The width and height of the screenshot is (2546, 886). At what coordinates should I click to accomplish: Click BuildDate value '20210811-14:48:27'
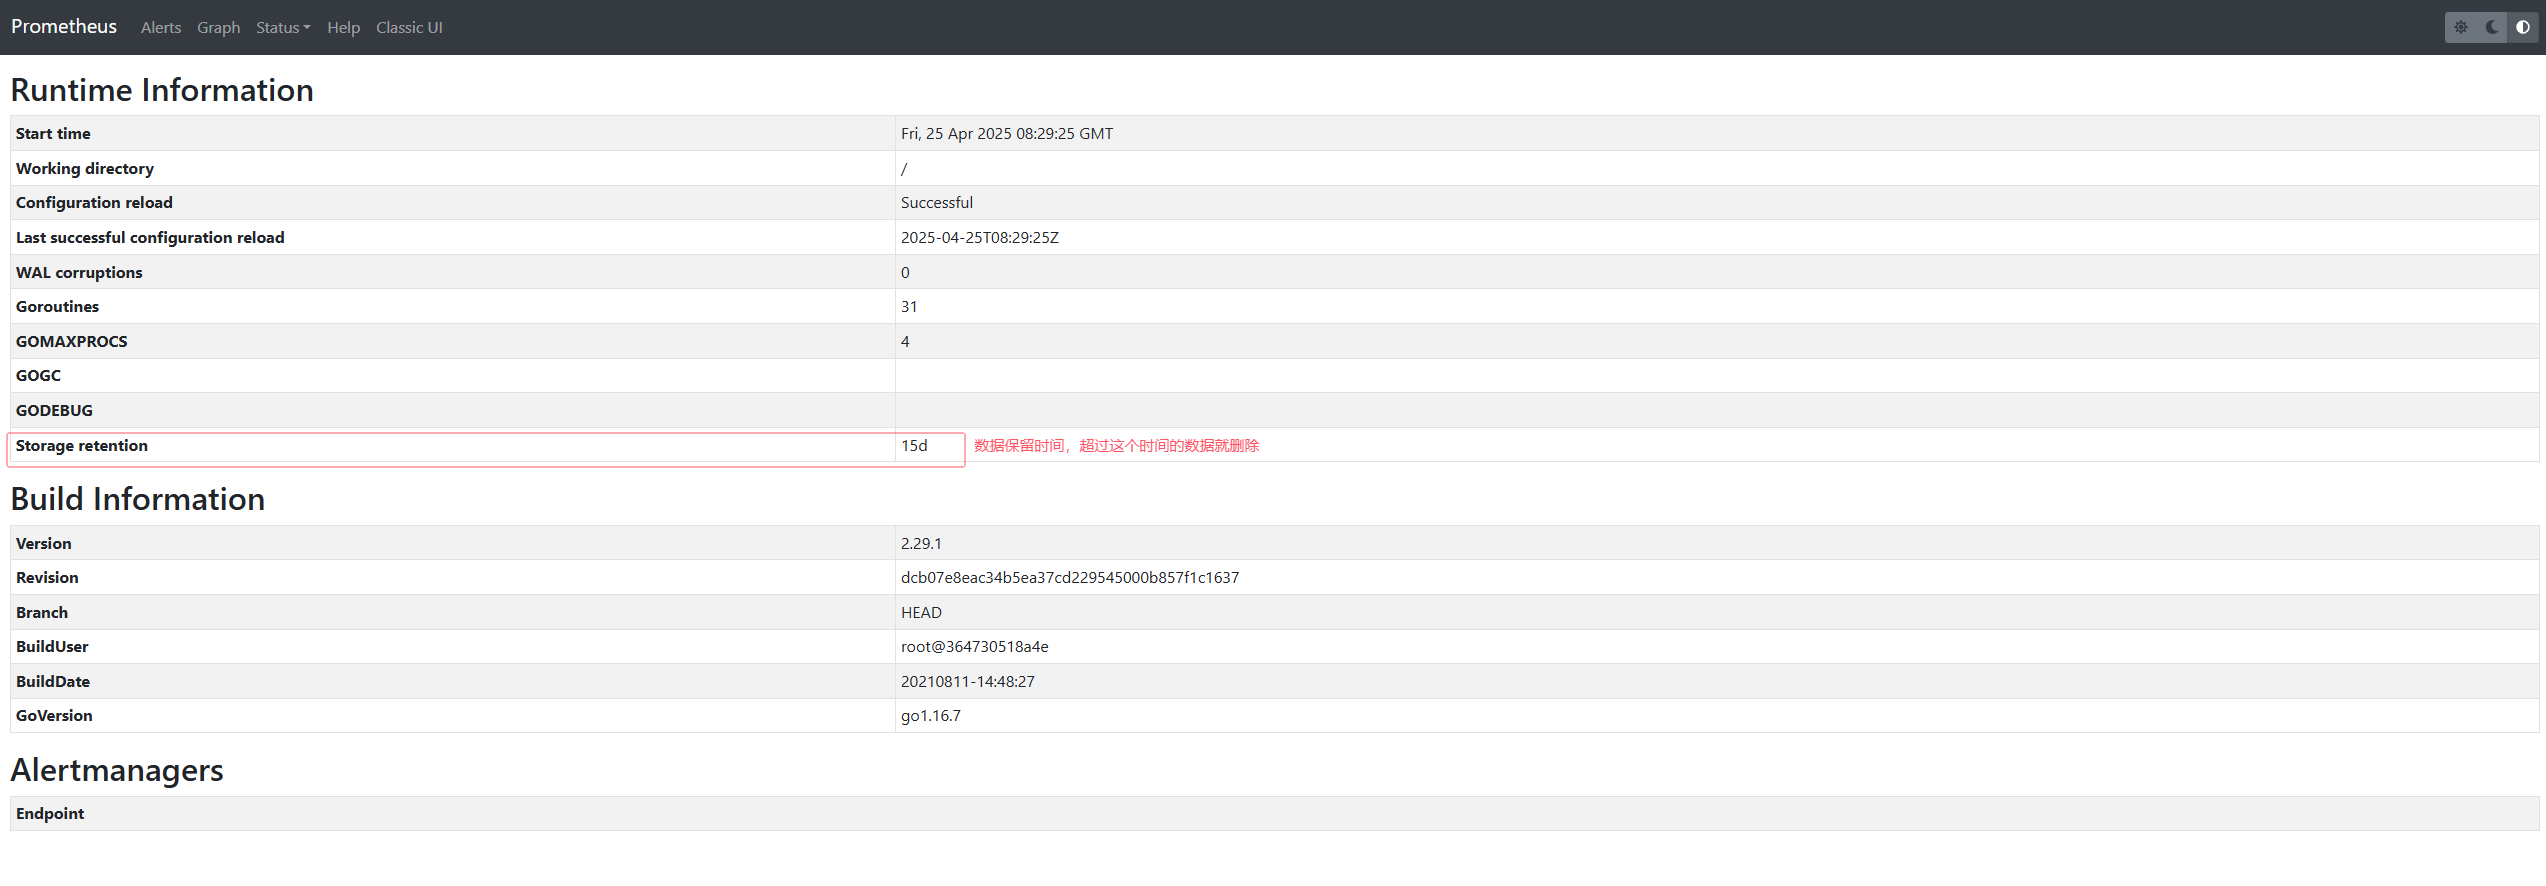(x=968, y=682)
